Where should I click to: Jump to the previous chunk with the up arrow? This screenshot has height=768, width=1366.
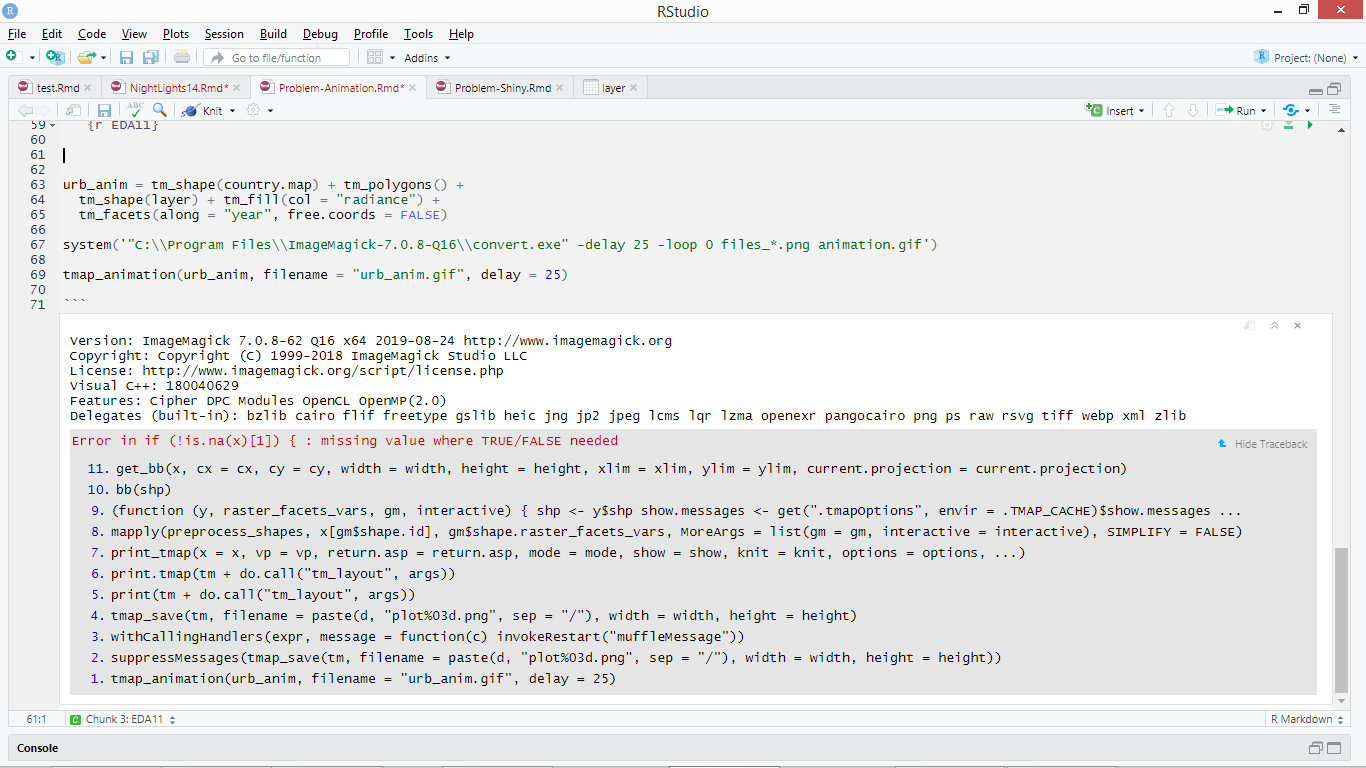(x=1169, y=110)
